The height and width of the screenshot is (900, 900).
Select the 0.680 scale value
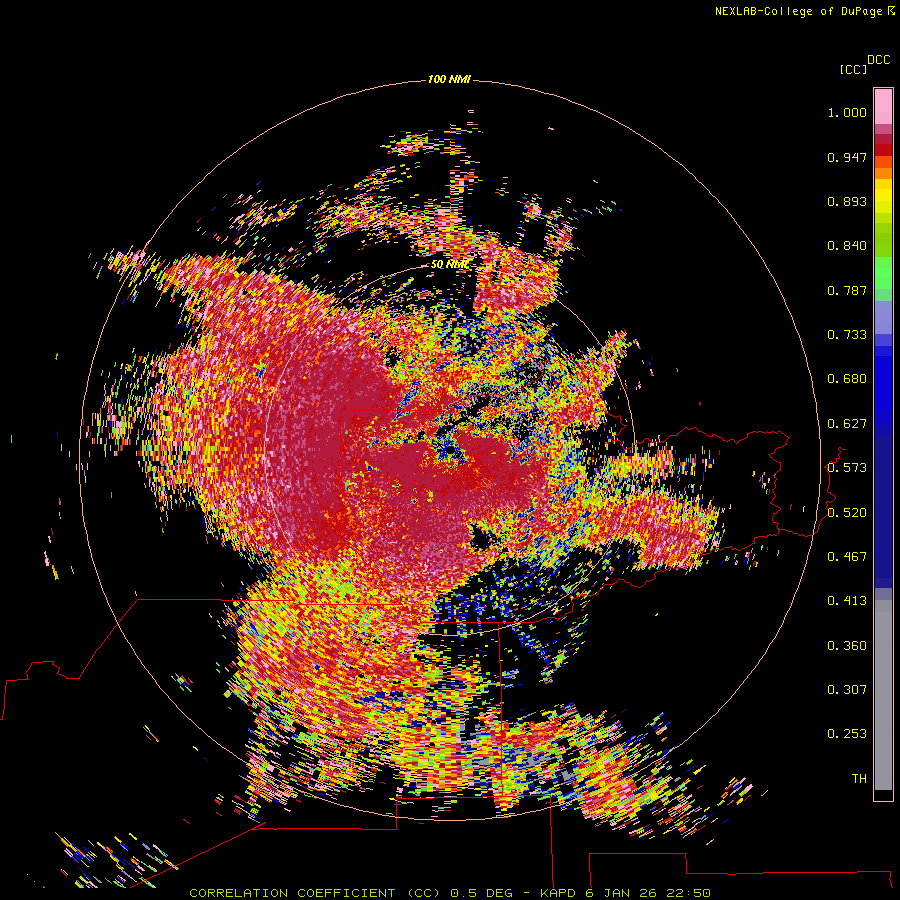tap(847, 379)
